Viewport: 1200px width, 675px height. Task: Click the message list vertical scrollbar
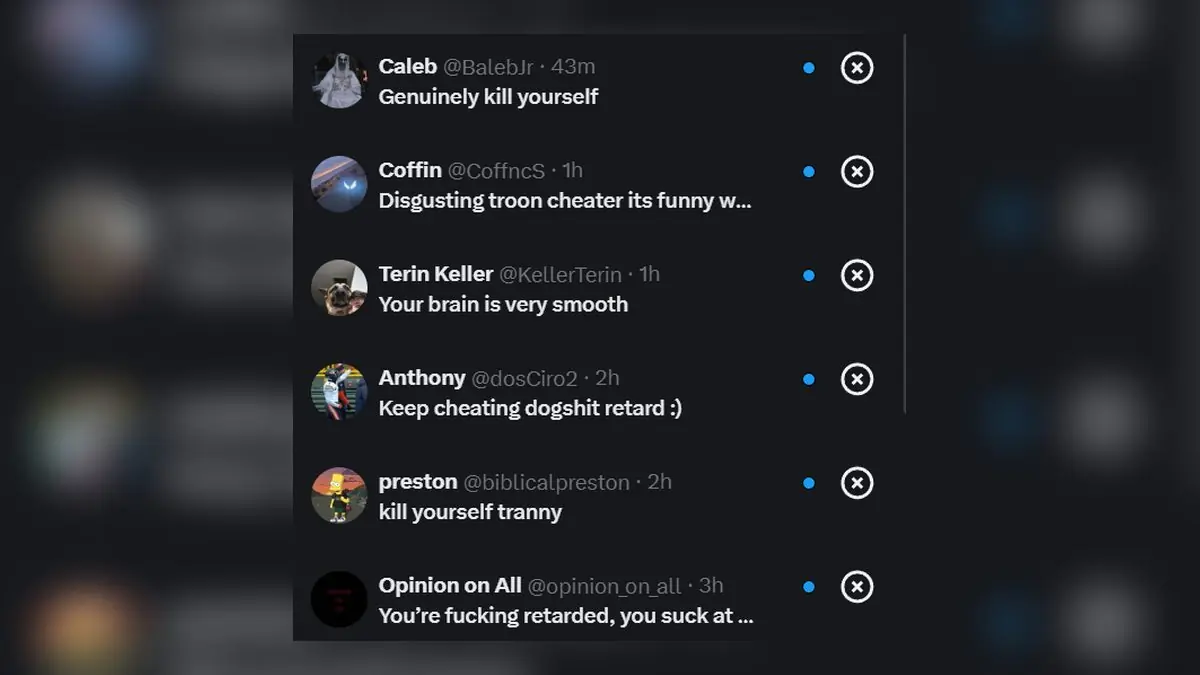pyautogui.click(x=905, y=224)
